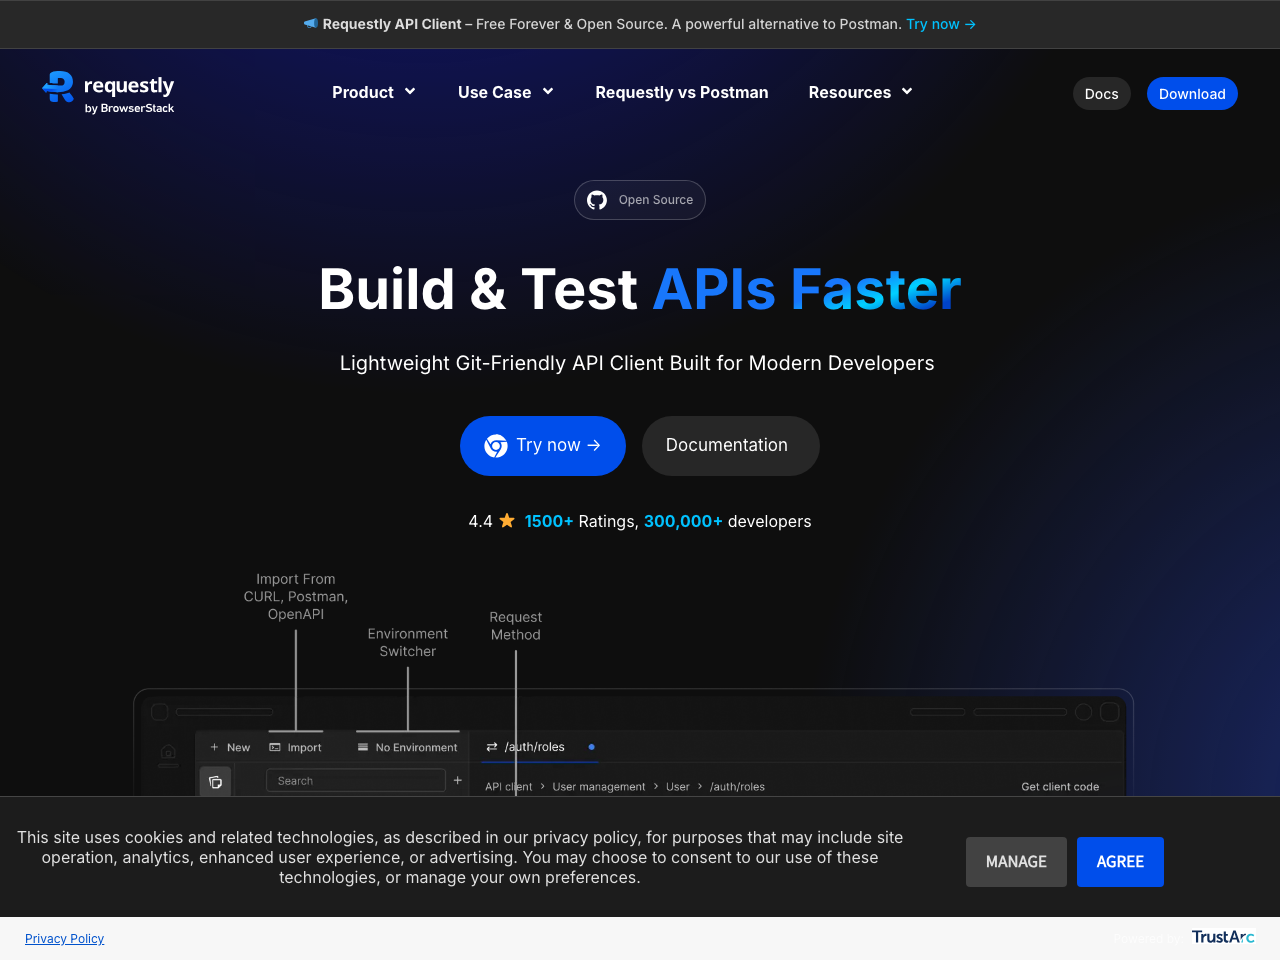1280x960 pixels.
Task: Click the plus icon beside Search field
Action: pos(458,780)
